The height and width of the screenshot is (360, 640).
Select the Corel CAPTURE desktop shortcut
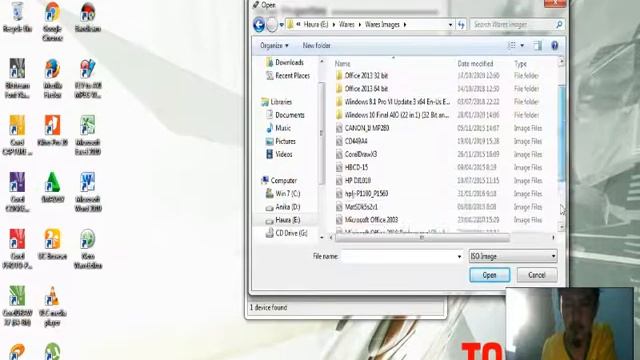[17, 135]
